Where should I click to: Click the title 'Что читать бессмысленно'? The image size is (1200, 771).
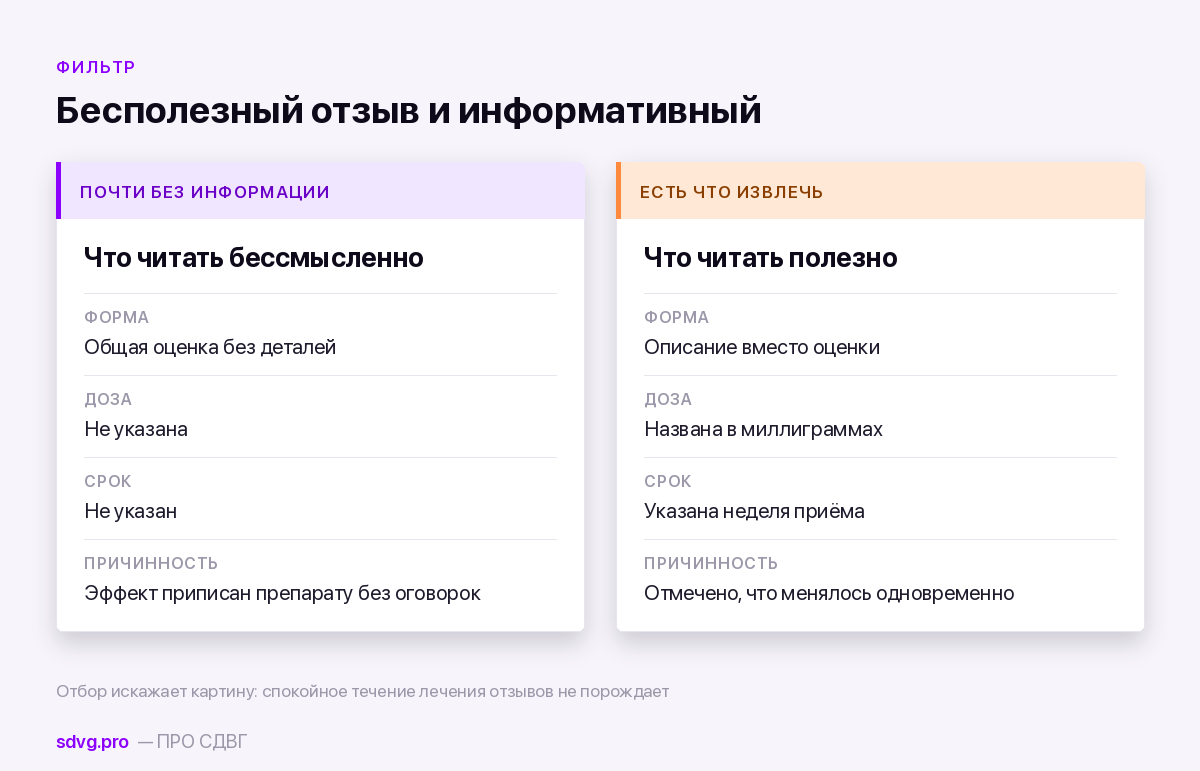click(254, 258)
